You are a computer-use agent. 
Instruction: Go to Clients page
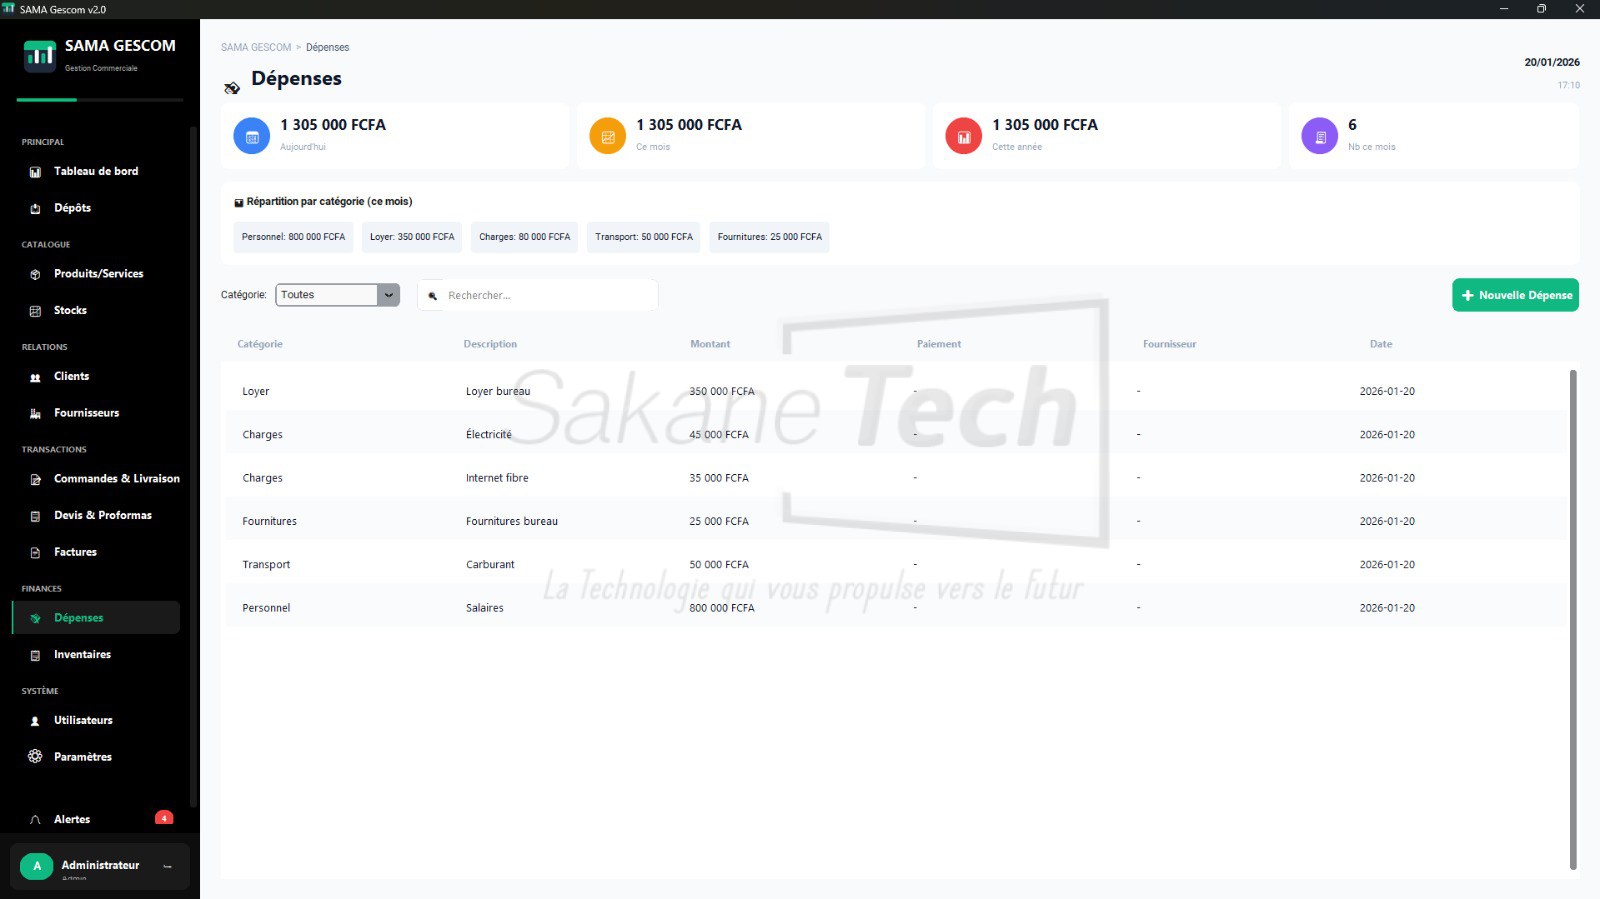point(71,376)
